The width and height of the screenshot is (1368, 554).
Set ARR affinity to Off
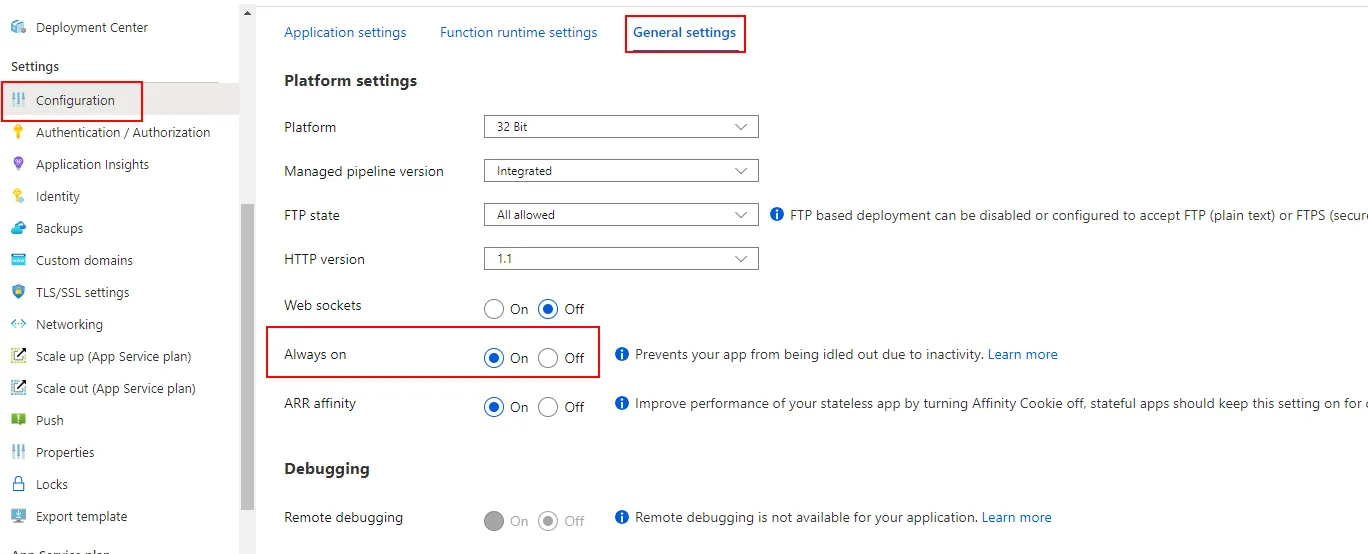coord(548,407)
